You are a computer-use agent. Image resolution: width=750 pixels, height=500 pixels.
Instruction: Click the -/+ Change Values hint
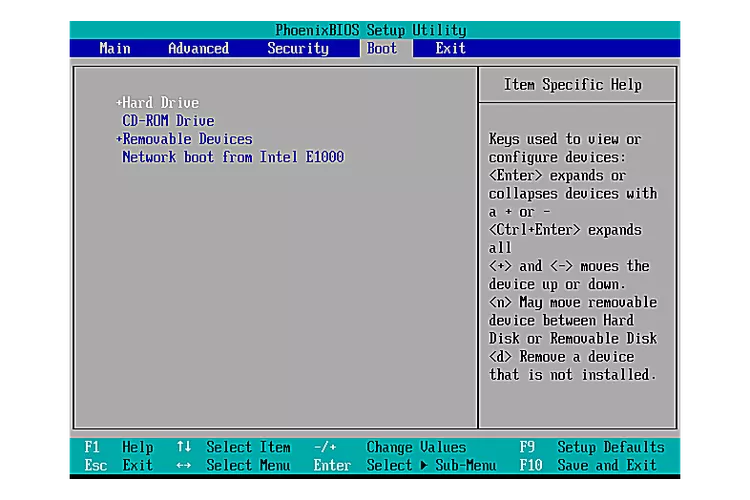pos(390,447)
